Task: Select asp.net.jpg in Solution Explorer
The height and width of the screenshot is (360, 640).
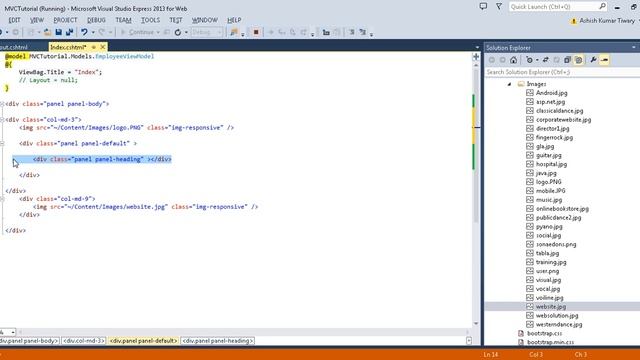Action: click(550, 102)
